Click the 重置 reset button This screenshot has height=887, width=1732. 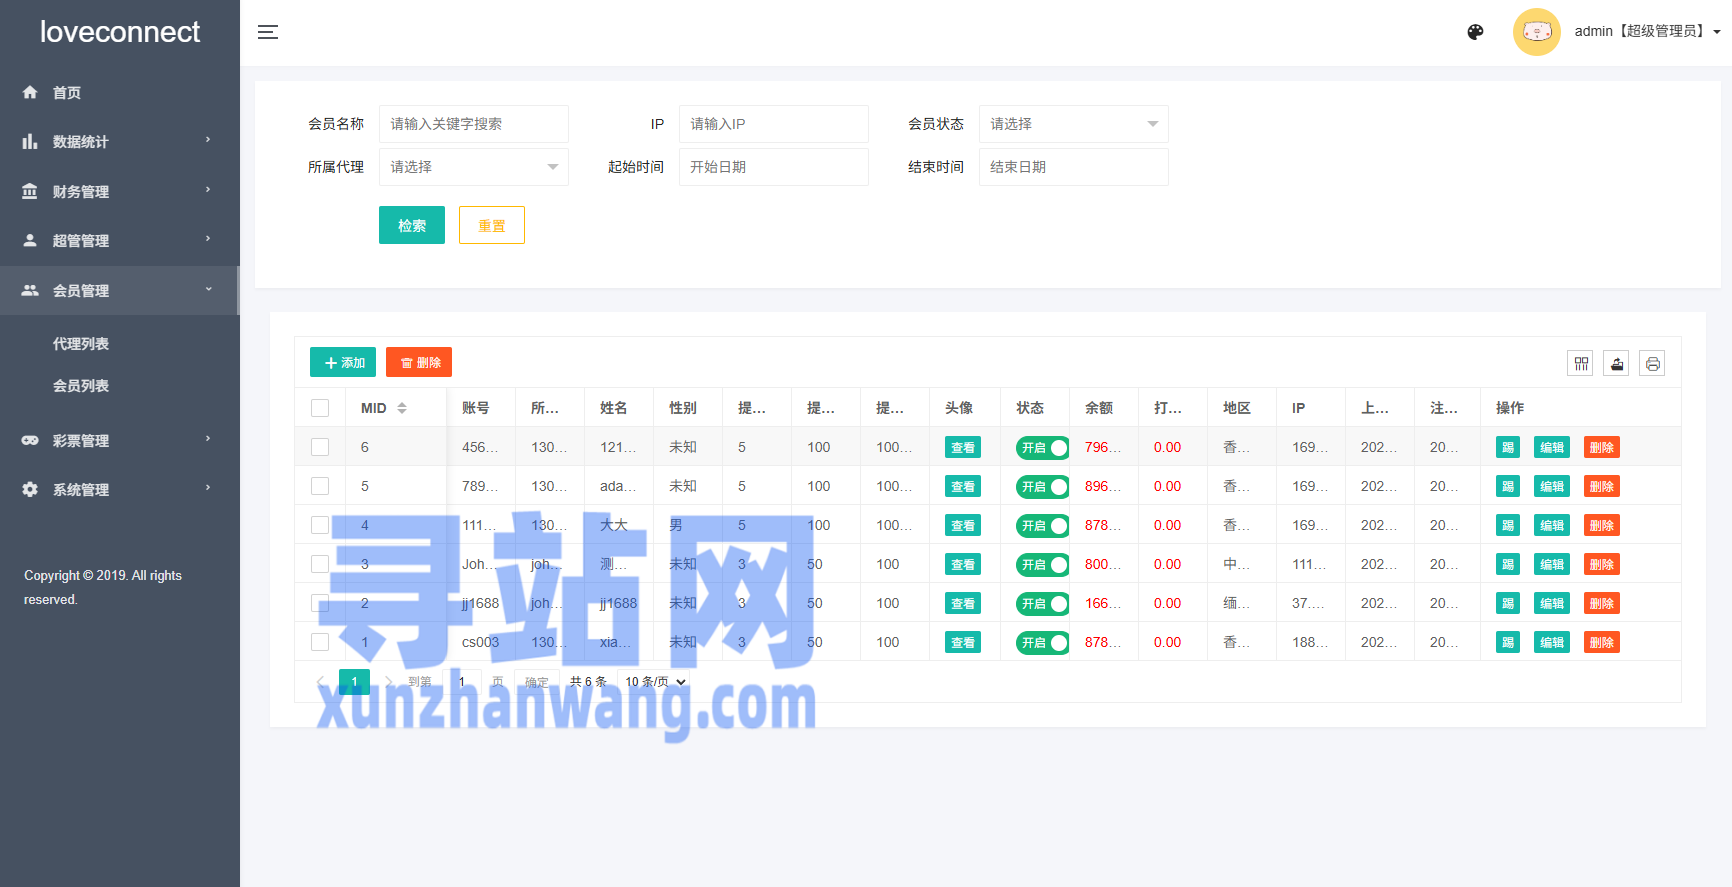pos(491,226)
